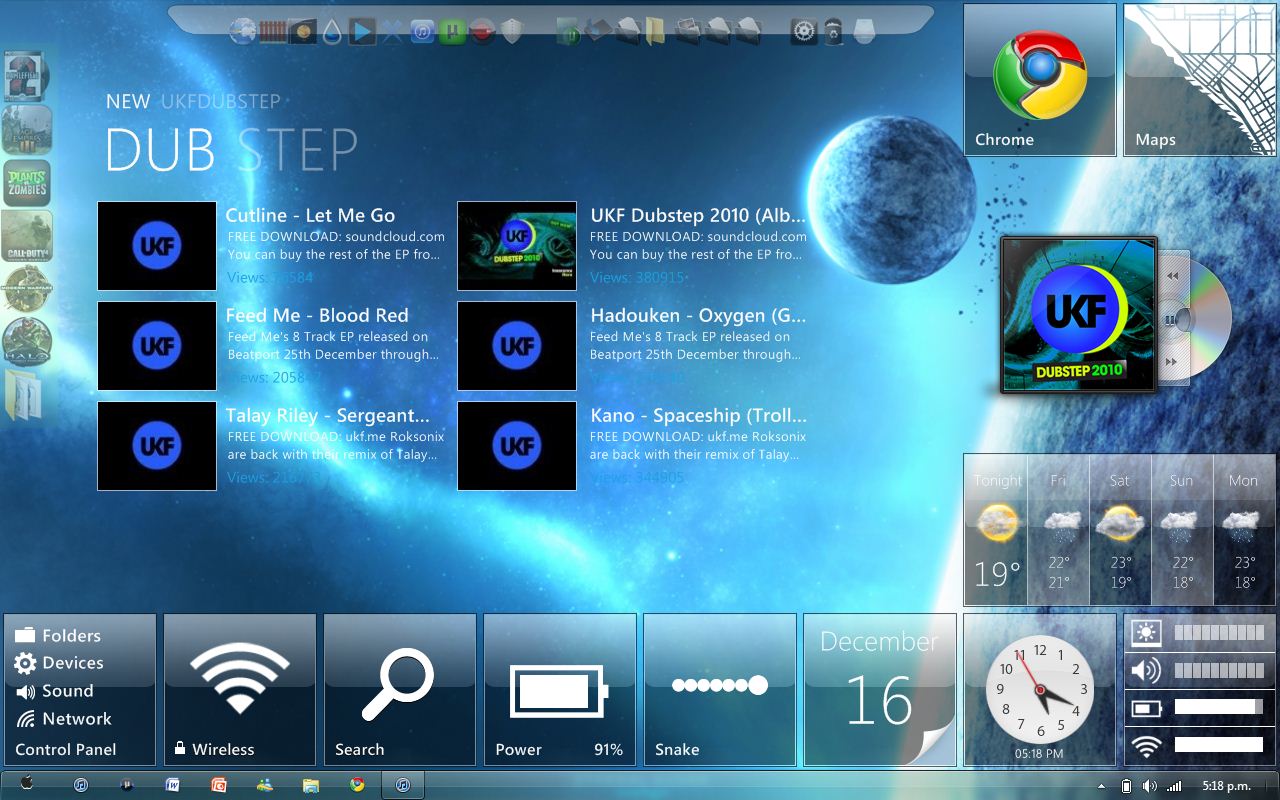Launch Battlefield 2 from the side dock
The width and height of the screenshot is (1280, 800).
pyautogui.click(x=26, y=77)
